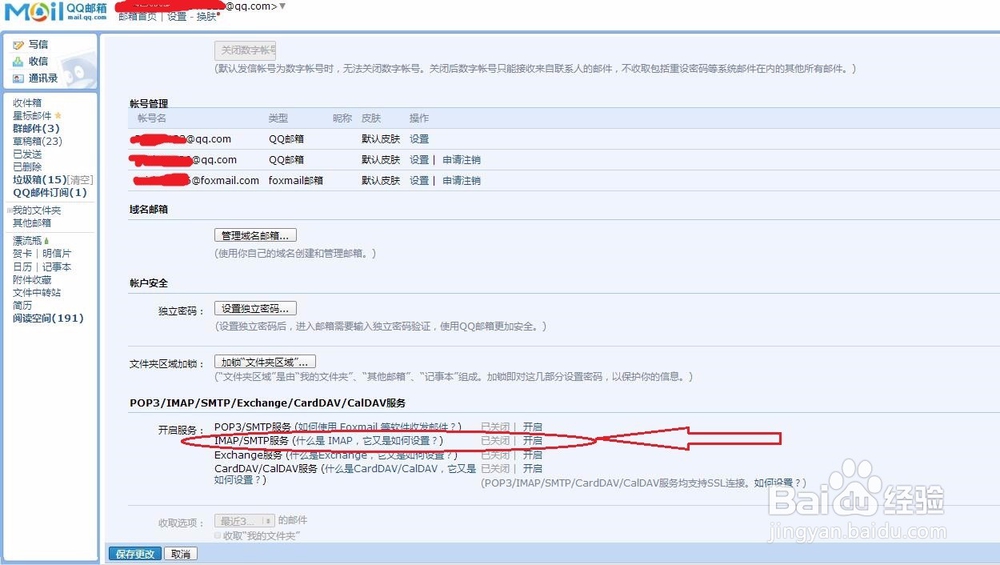Click 申请注销 for the second qq.com account
1000x565 pixels.
462,159
